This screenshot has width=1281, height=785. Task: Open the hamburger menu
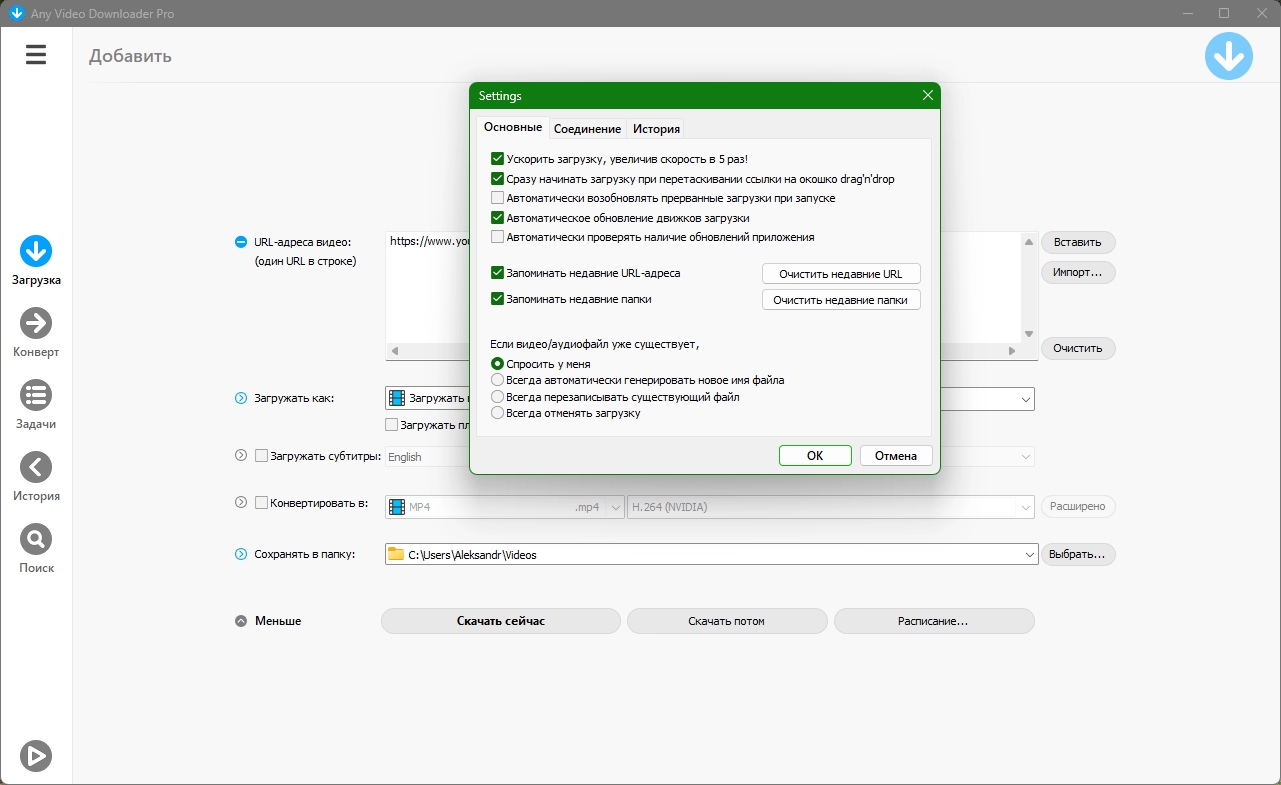click(36, 54)
